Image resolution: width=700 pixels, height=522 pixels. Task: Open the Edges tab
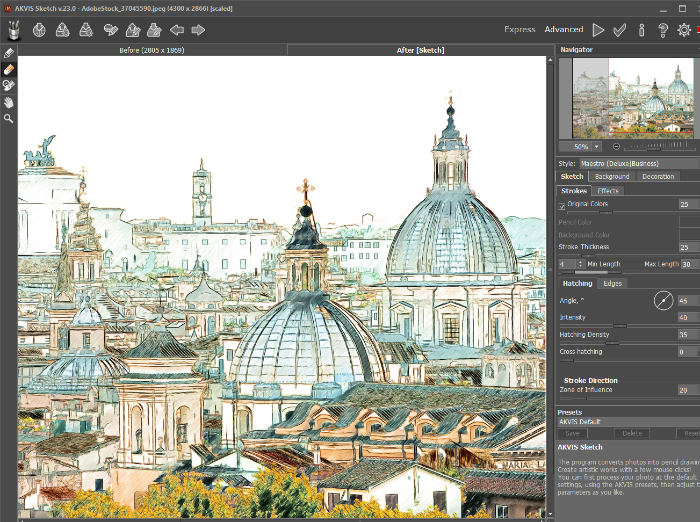(x=612, y=283)
